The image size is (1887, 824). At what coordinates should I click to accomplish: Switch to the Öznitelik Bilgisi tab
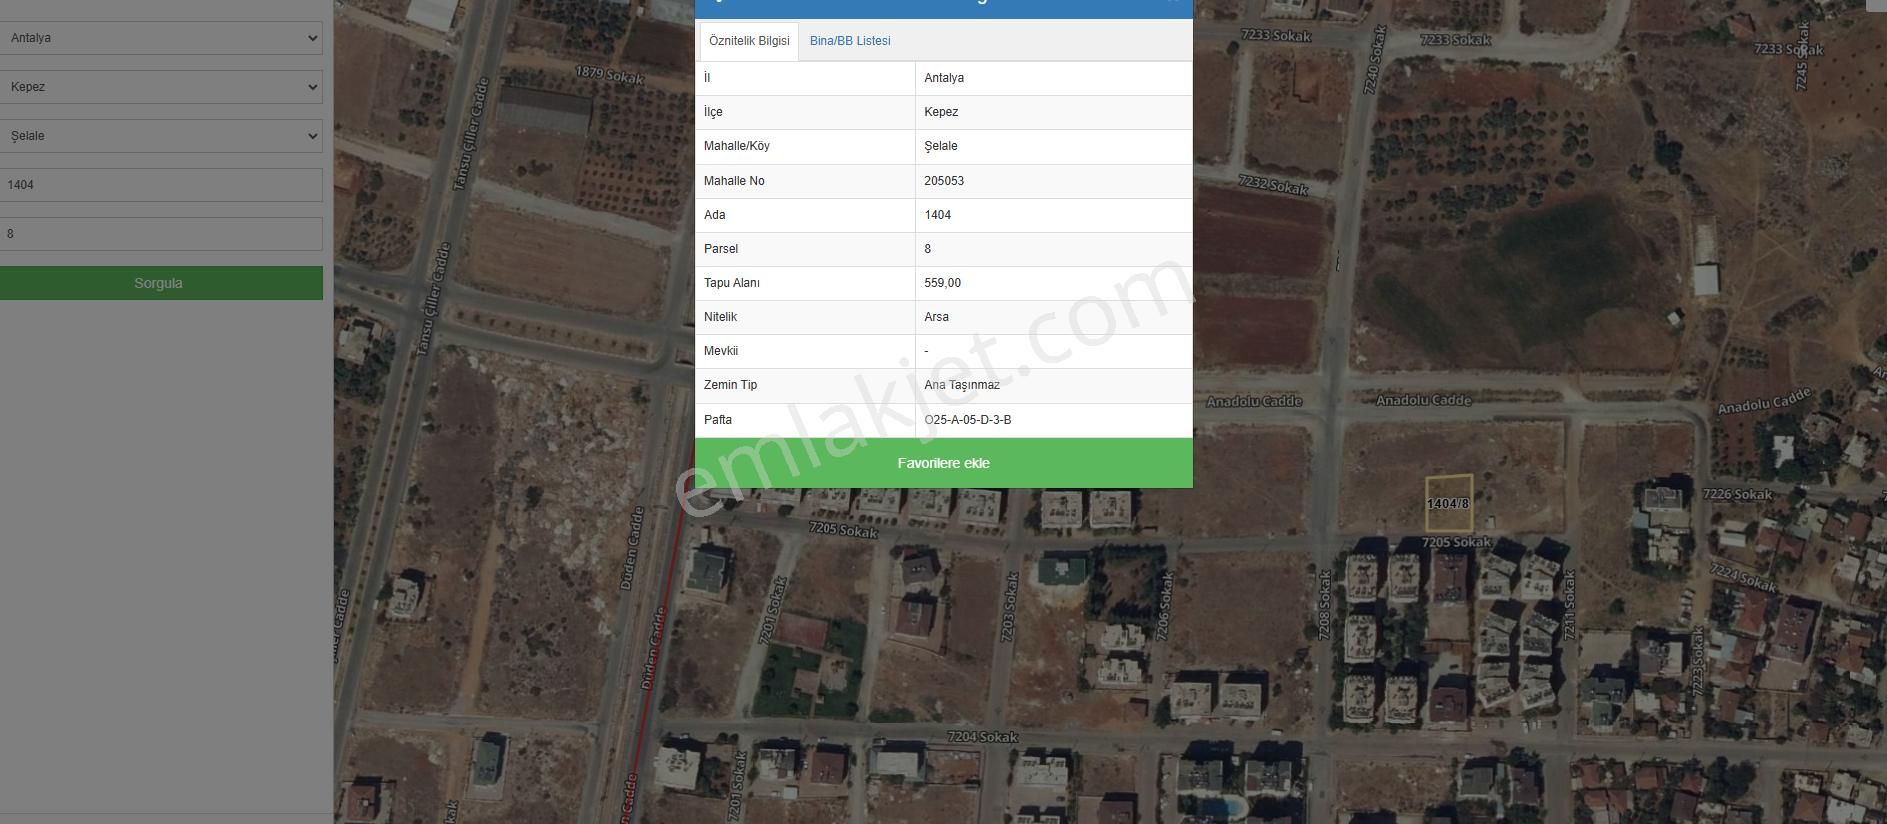click(749, 41)
